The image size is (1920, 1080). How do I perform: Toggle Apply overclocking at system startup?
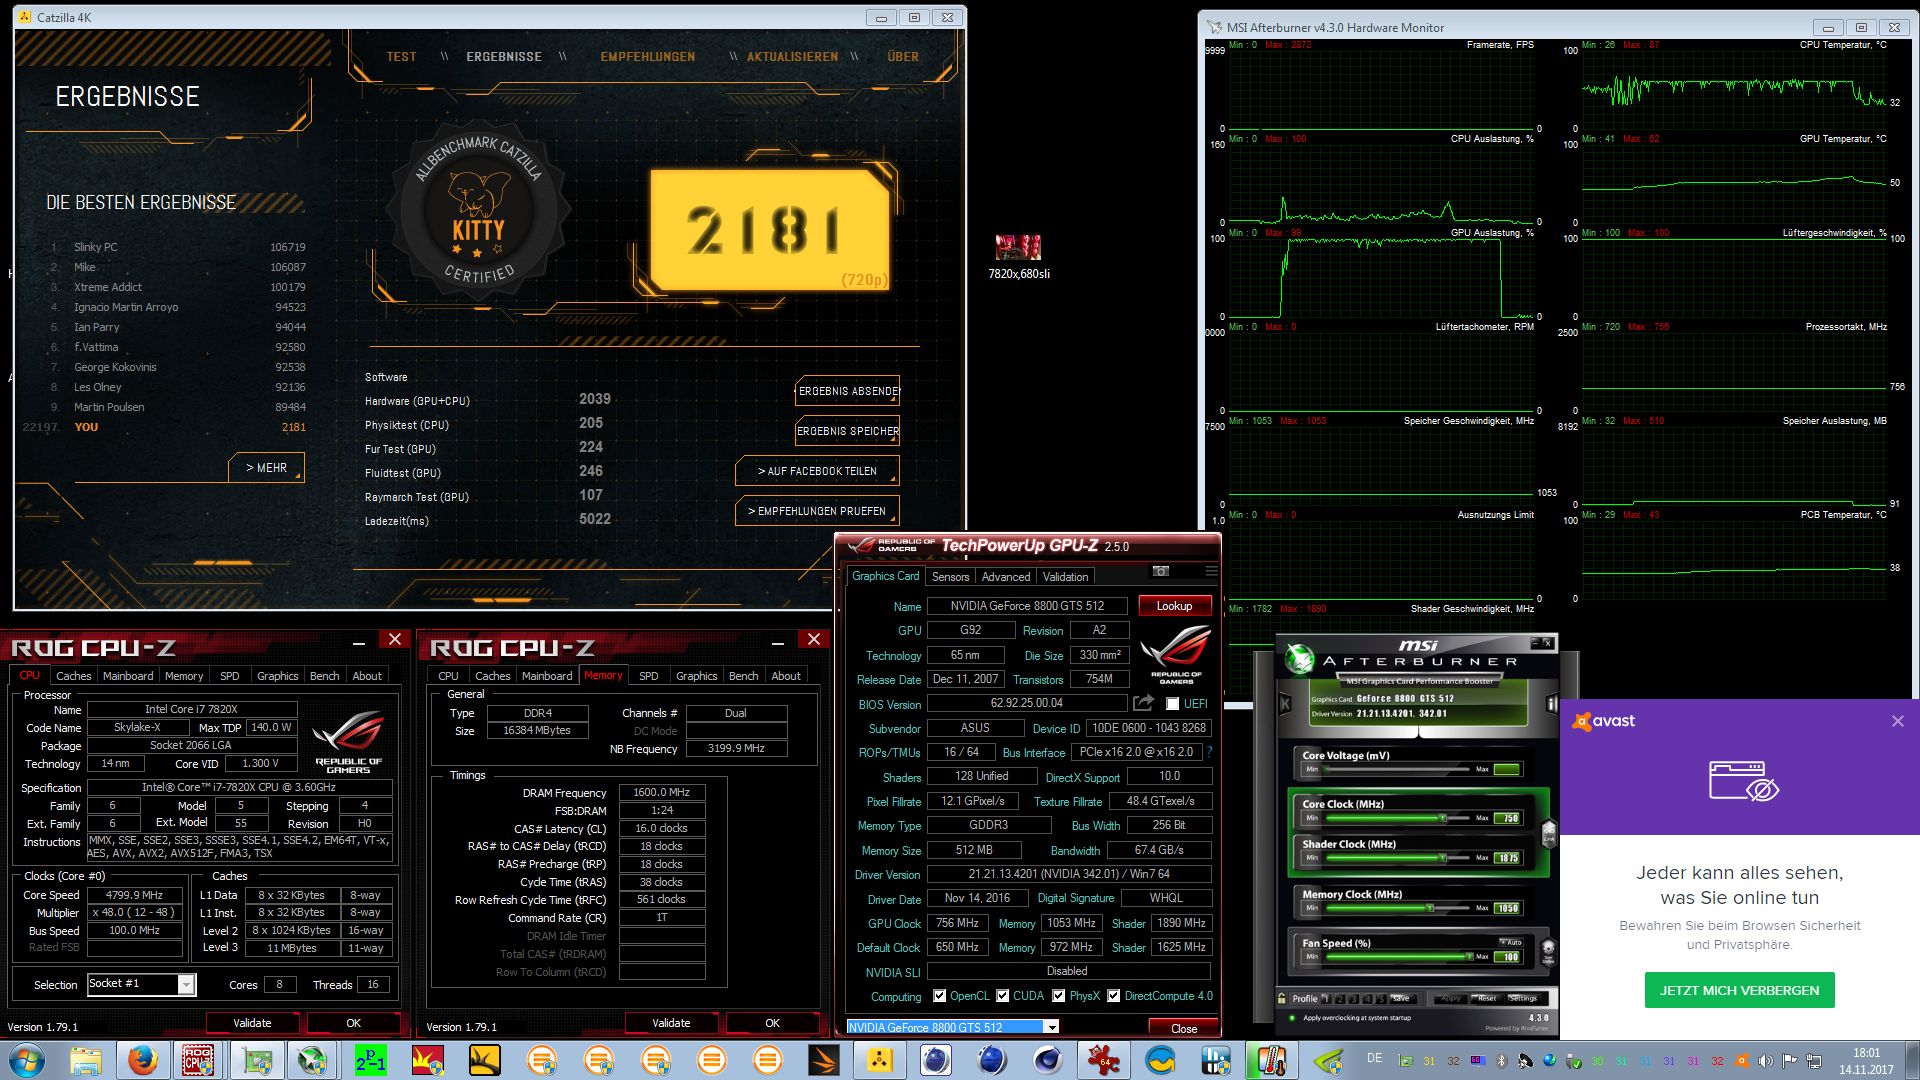coord(1292,1018)
